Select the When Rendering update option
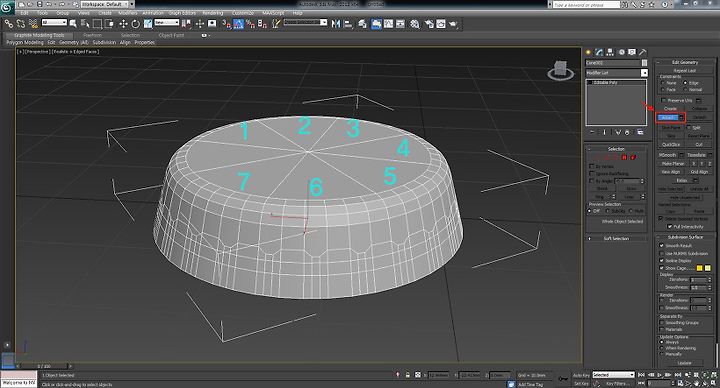Screen dimensions: 720x388 662,348
